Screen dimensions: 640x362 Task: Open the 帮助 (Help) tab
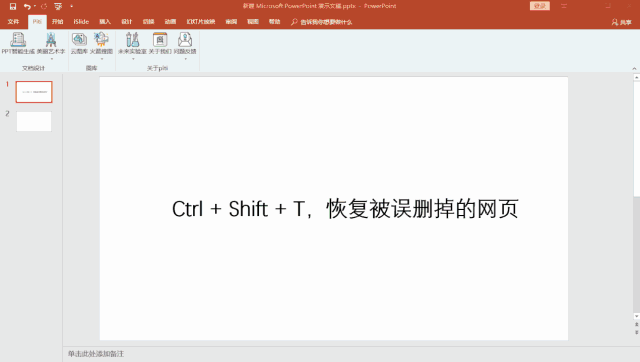tap(274, 22)
